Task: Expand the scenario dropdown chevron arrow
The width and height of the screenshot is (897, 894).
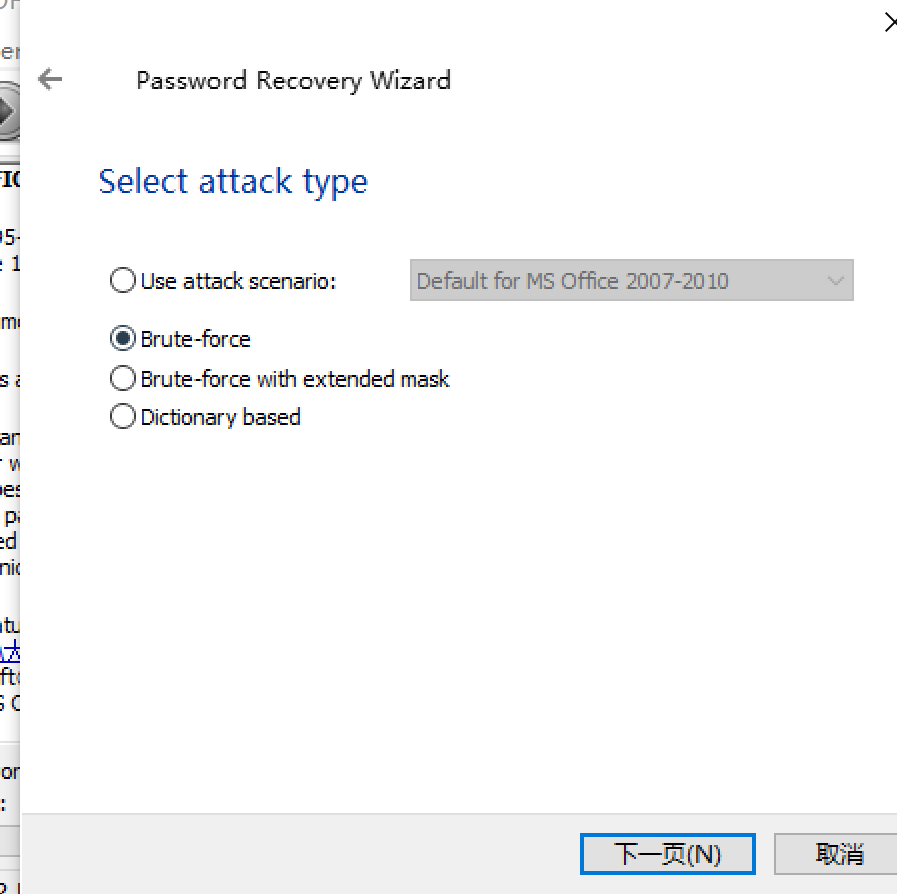Action: (x=836, y=281)
